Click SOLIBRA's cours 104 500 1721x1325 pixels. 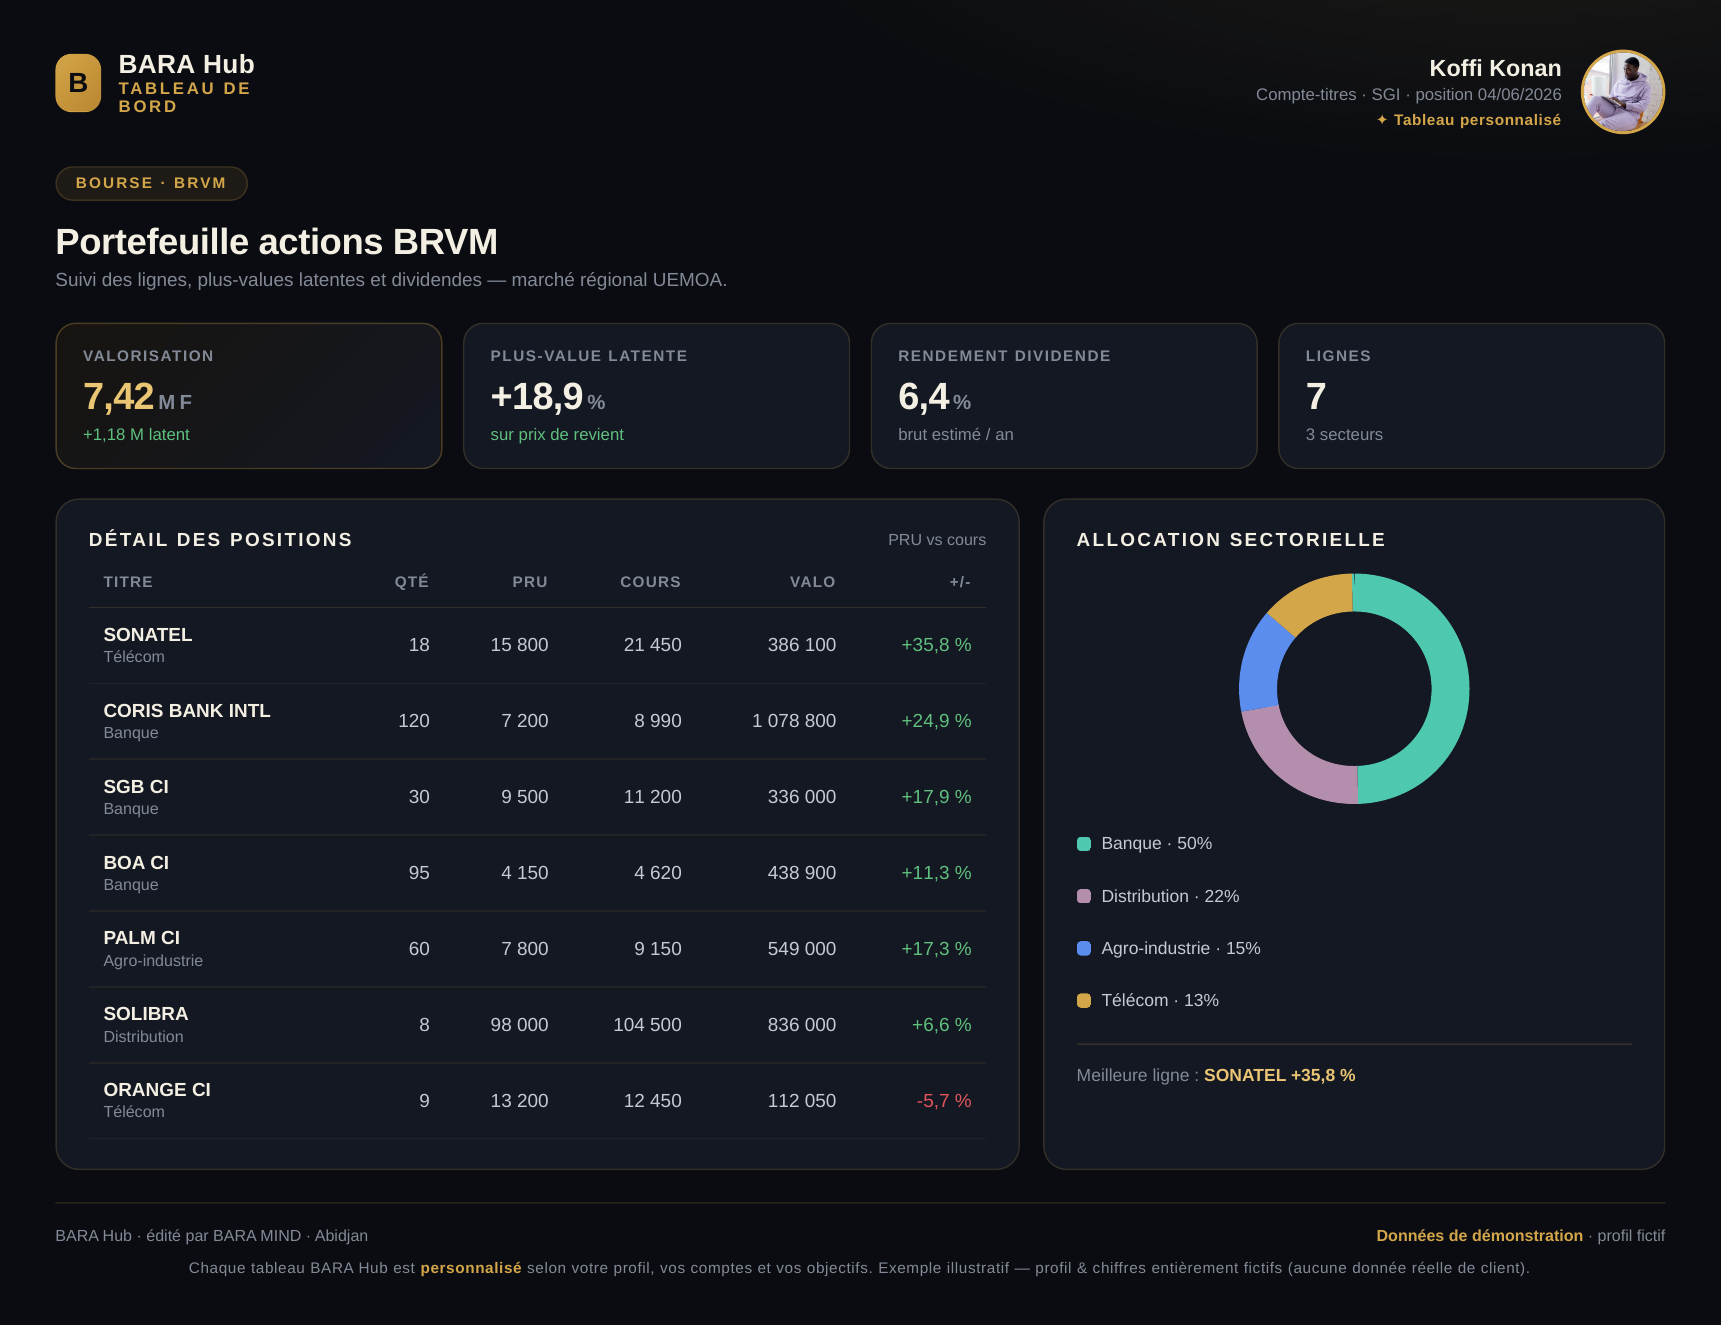tap(647, 1025)
